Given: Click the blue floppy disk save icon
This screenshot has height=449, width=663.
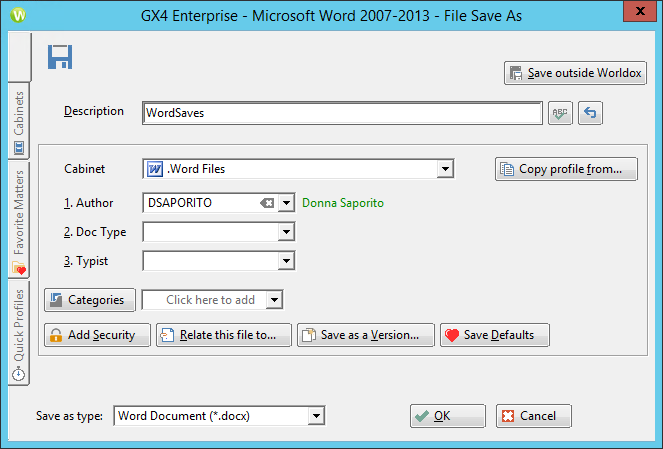Looking at the screenshot, I should click(x=60, y=57).
